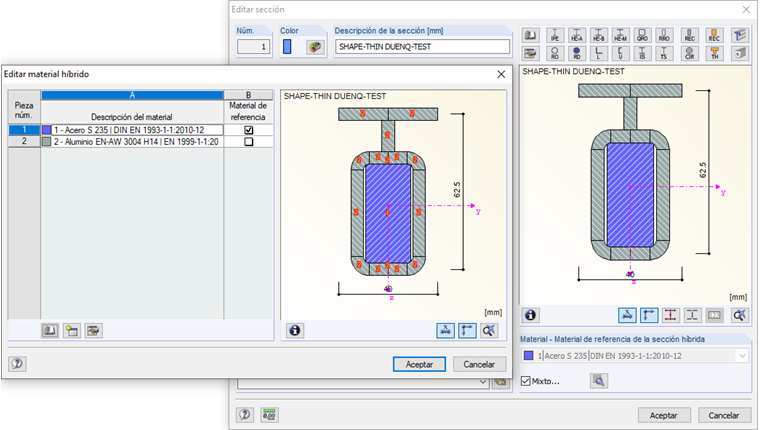Open material library in hybrid material dialog
The height and width of the screenshot is (430, 760).
click(x=50, y=331)
